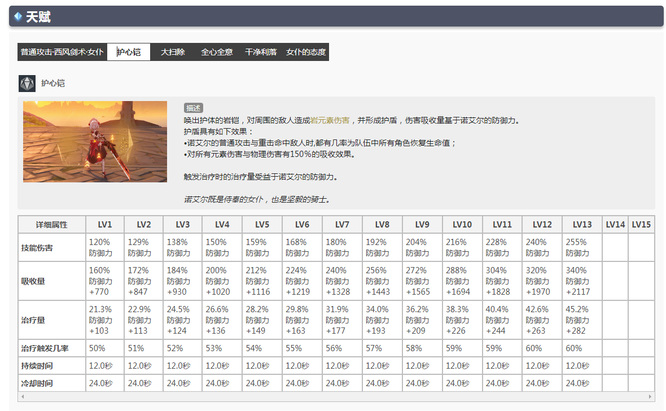This screenshot has width=666, height=411.
Task: Select the LV9 column header
Action: [422, 224]
